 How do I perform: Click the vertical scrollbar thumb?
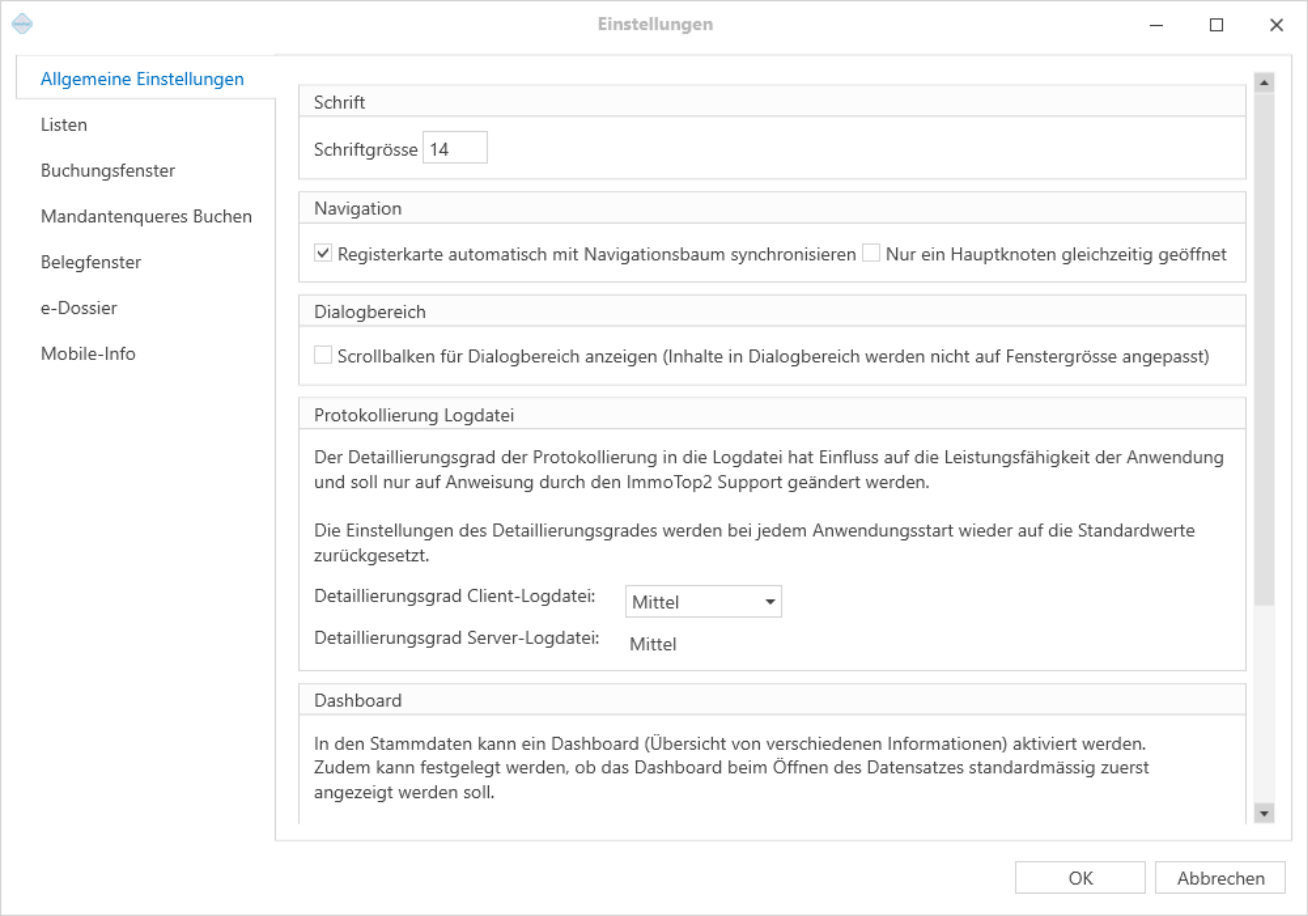point(1265,349)
